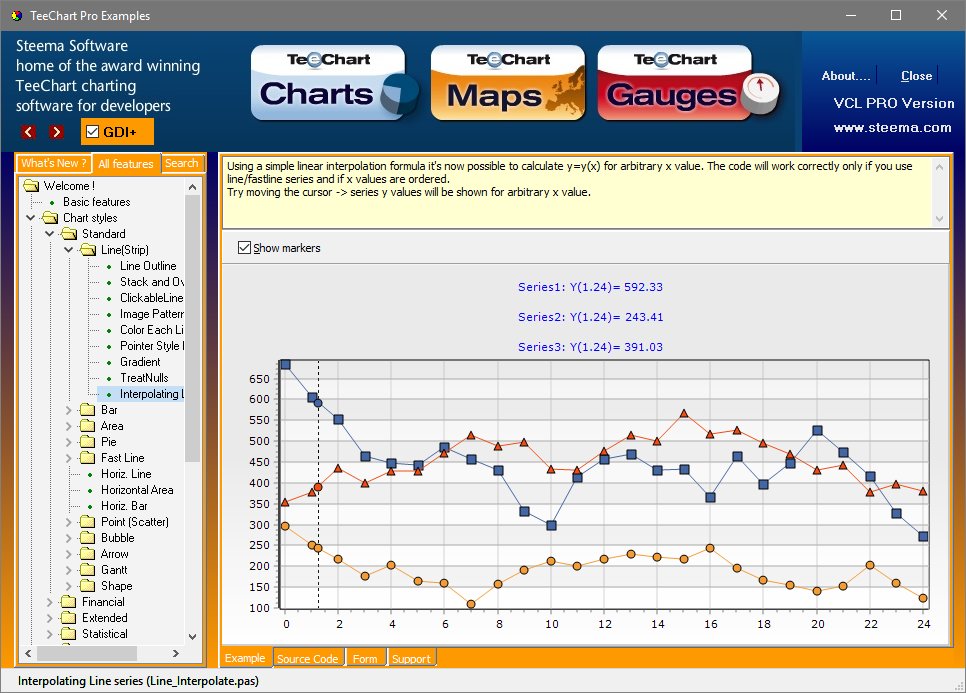Click the orange circle marker at x=7
This screenshot has height=693, width=966.
(x=471, y=604)
